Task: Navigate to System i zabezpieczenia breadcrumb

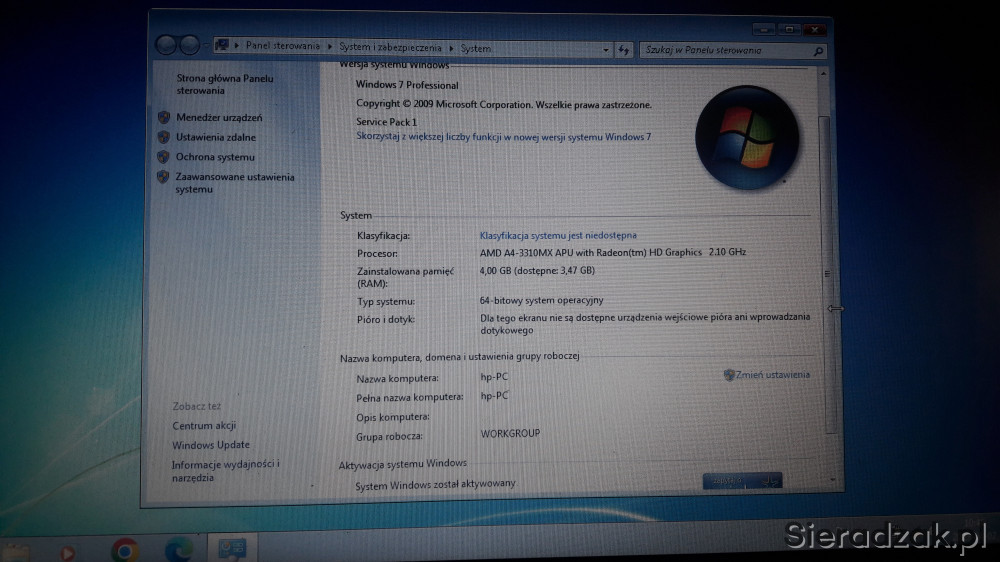Action: (390, 47)
